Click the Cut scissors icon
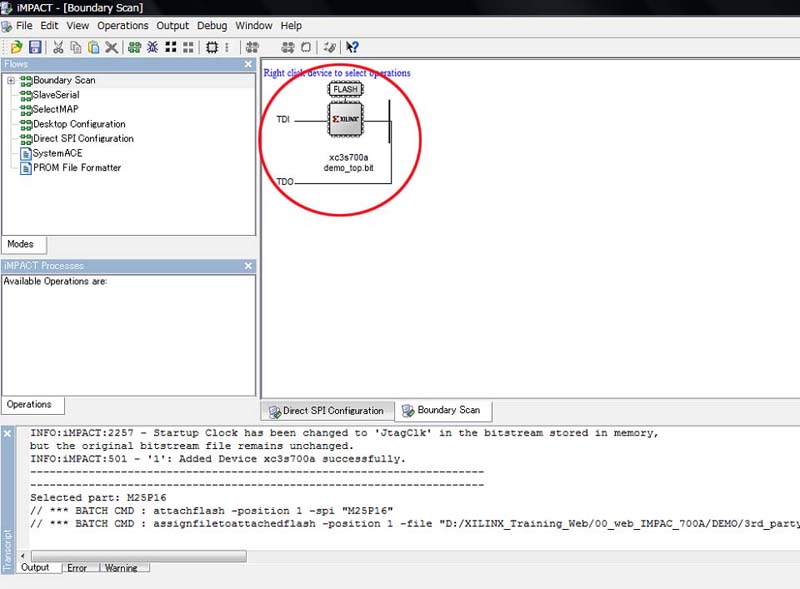Image resolution: width=800 pixels, height=589 pixels. pyautogui.click(x=58, y=47)
